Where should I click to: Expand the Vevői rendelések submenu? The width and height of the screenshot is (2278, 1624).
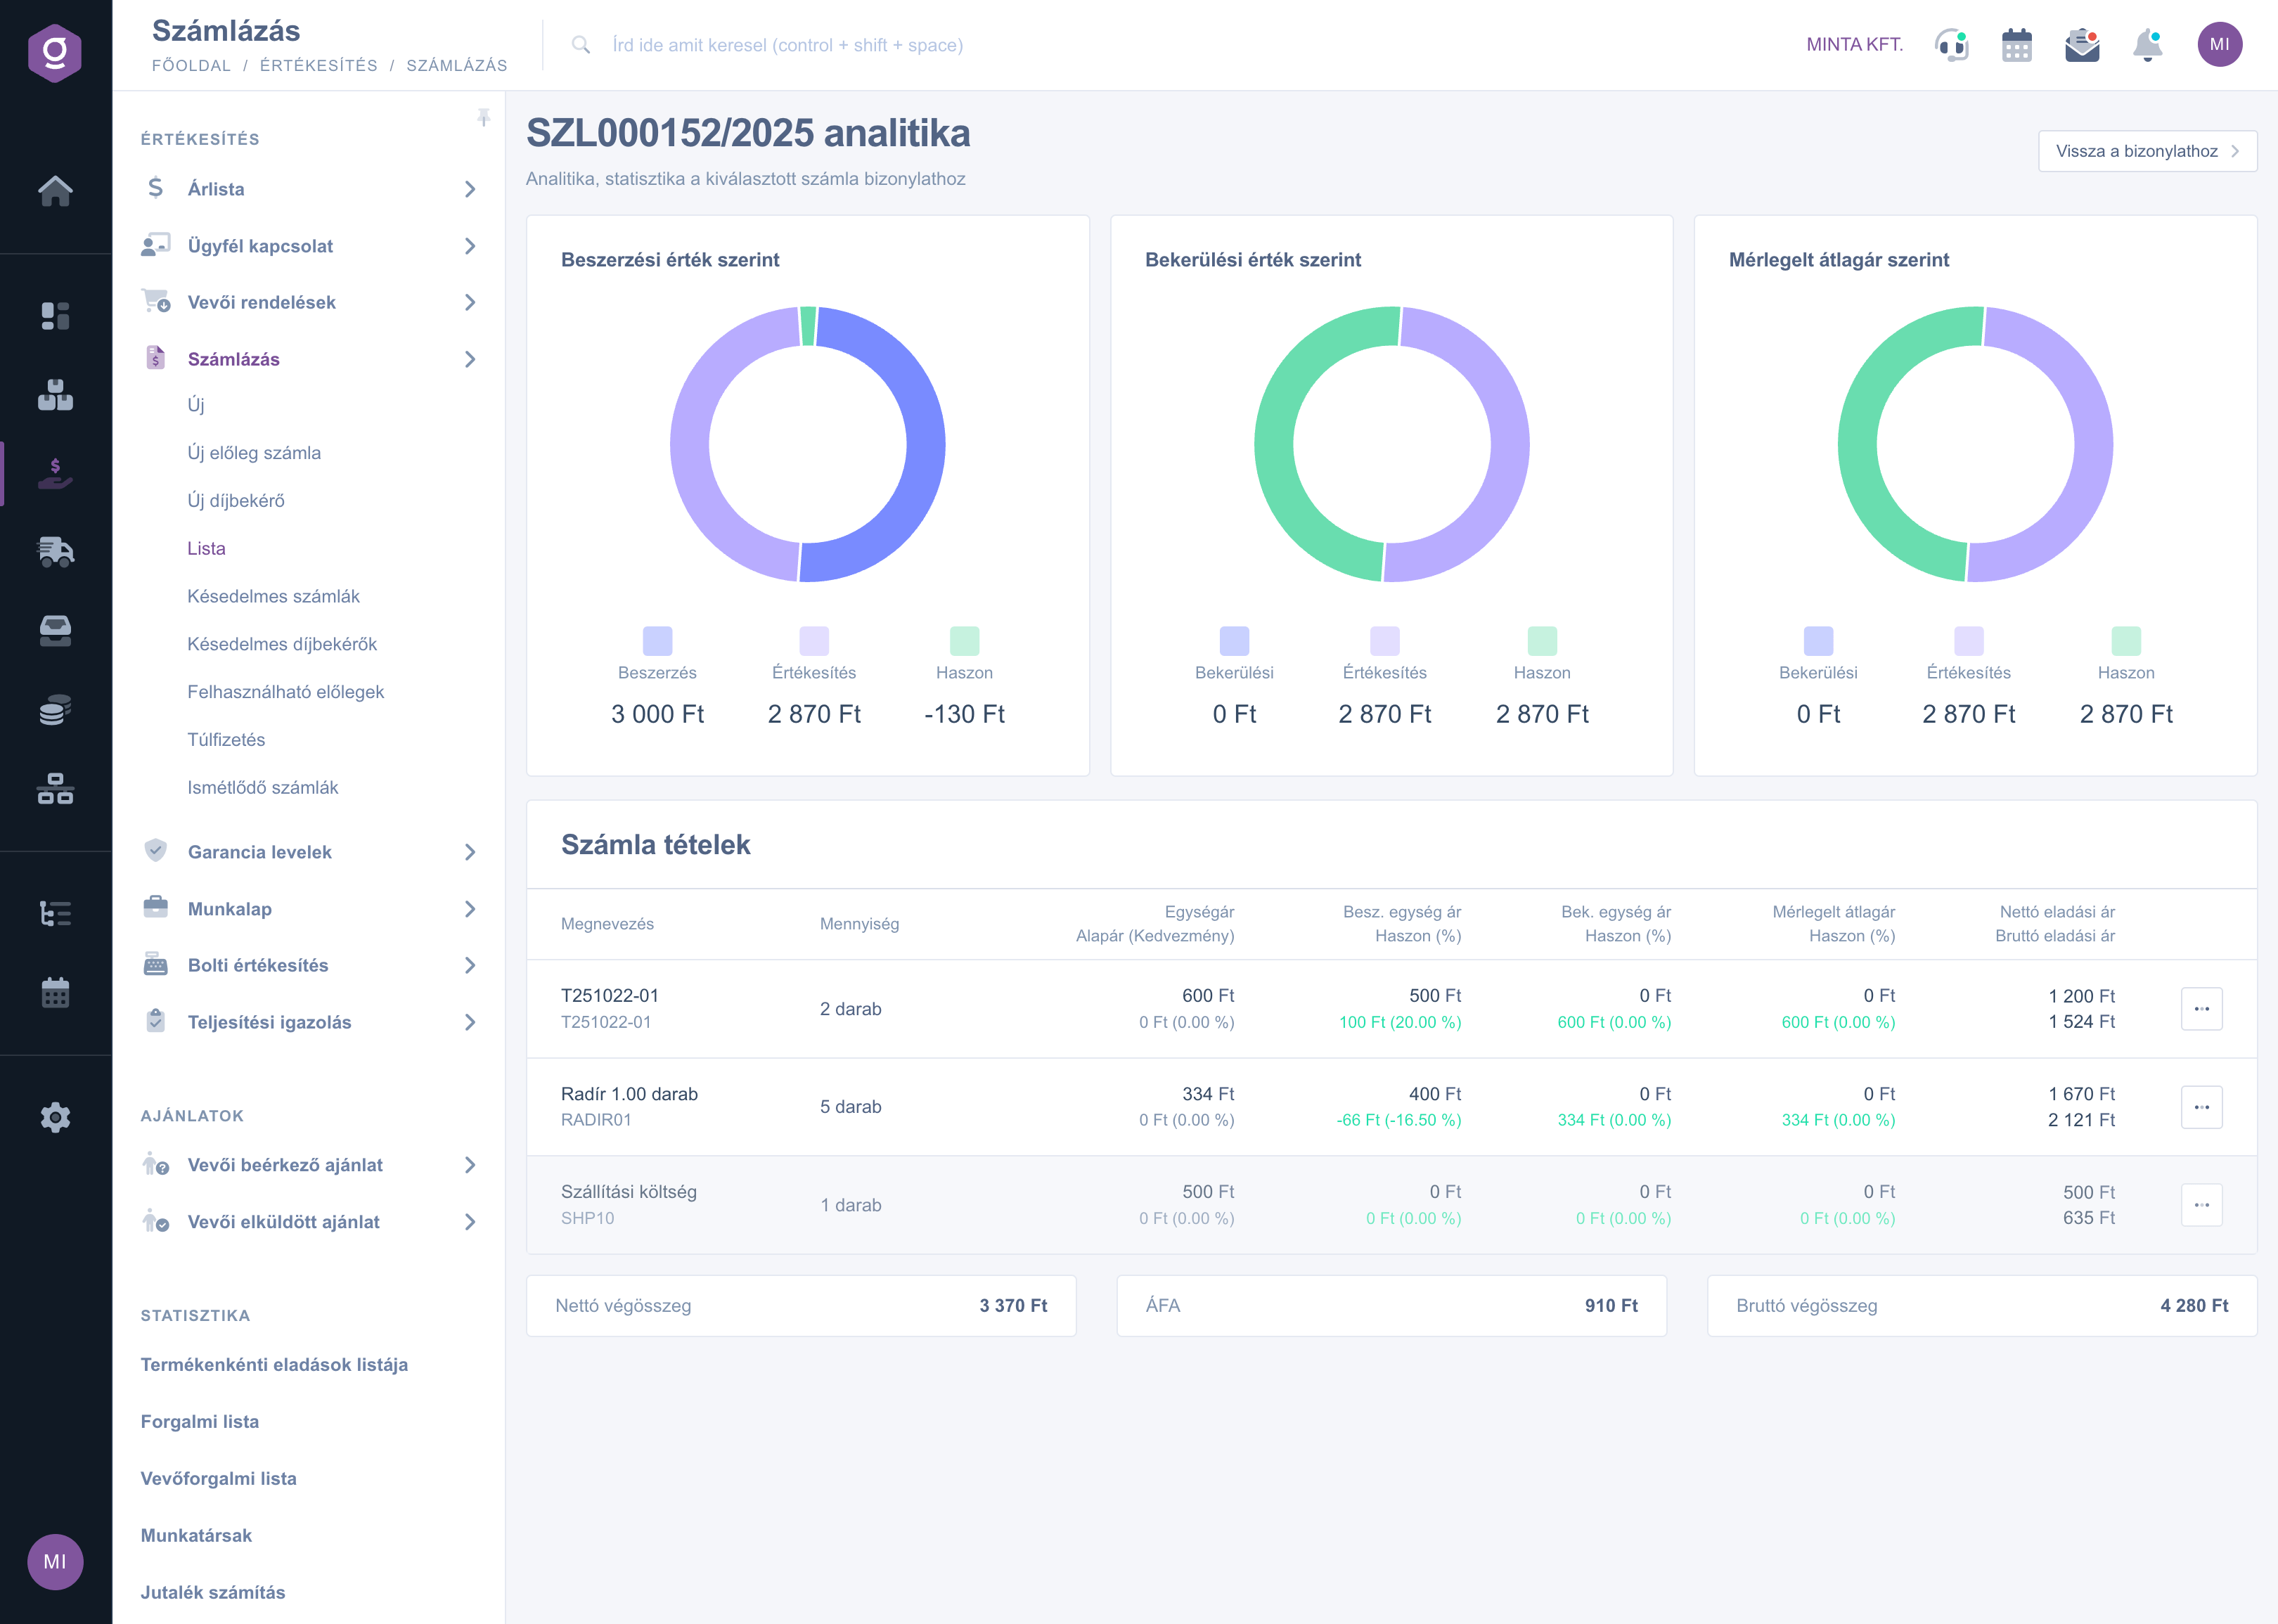click(x=470, y=302)
